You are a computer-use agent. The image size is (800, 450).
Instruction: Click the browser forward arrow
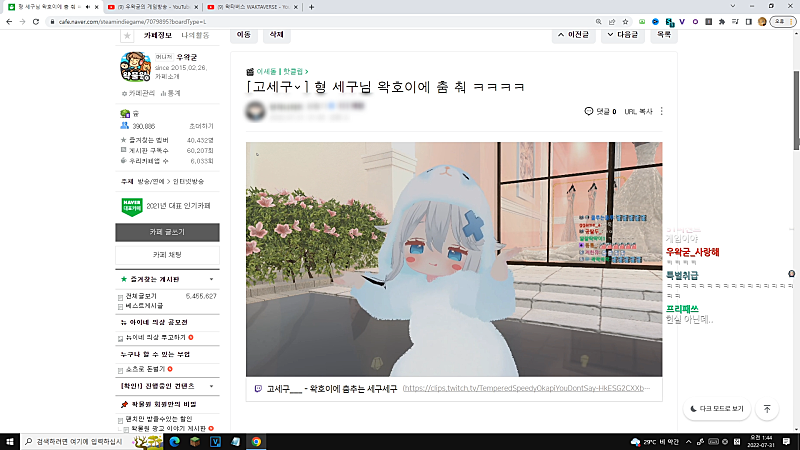coord(22,22)
